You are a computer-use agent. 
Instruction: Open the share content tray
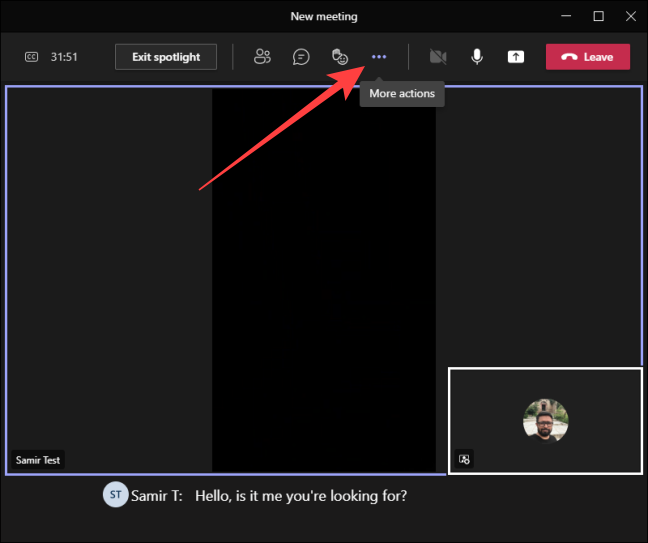coord(516,57)
